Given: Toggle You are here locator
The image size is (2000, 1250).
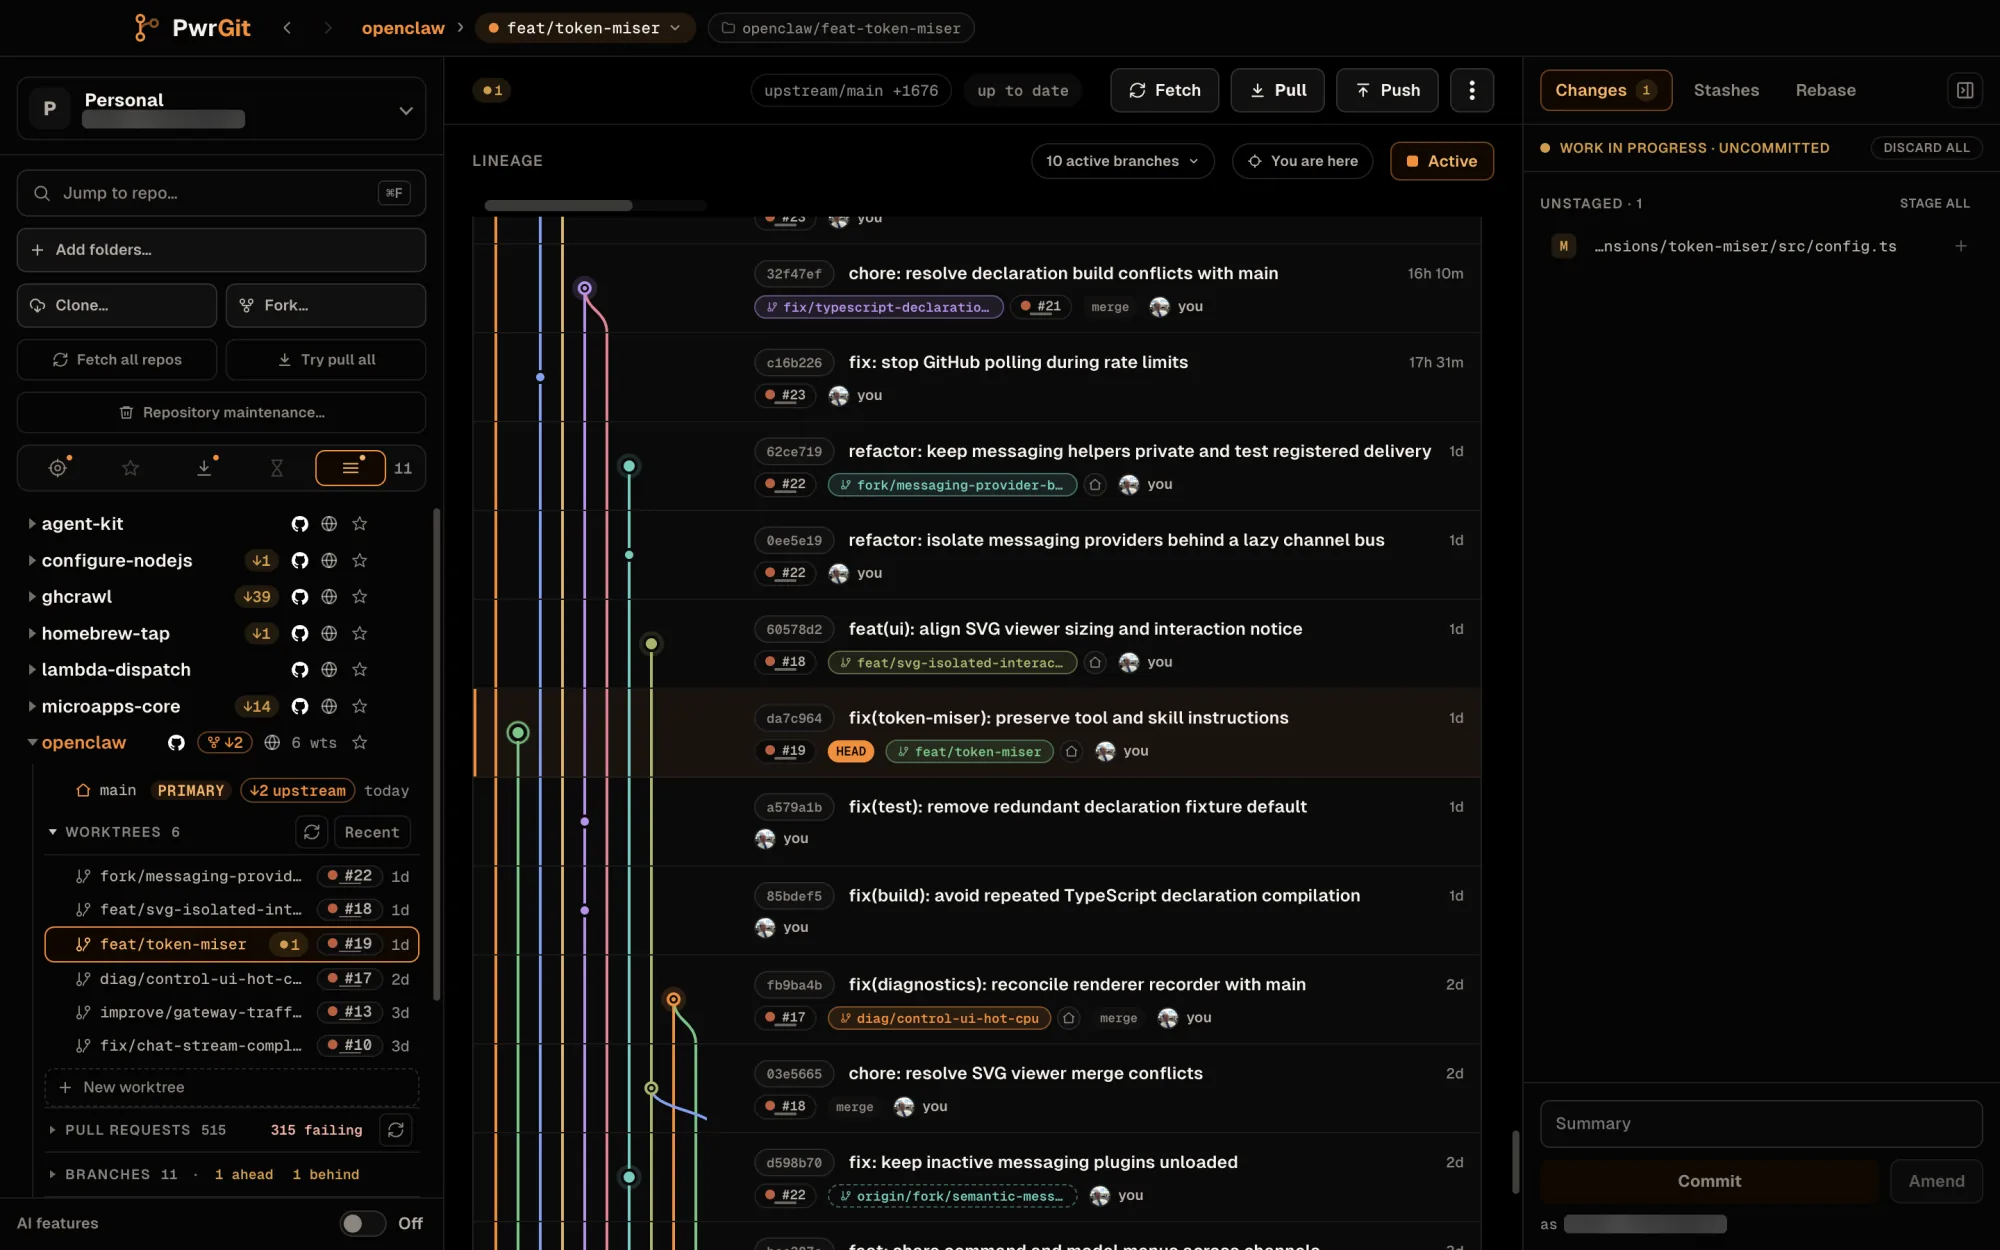Looking at the screenshot, I should (1302, 161).
